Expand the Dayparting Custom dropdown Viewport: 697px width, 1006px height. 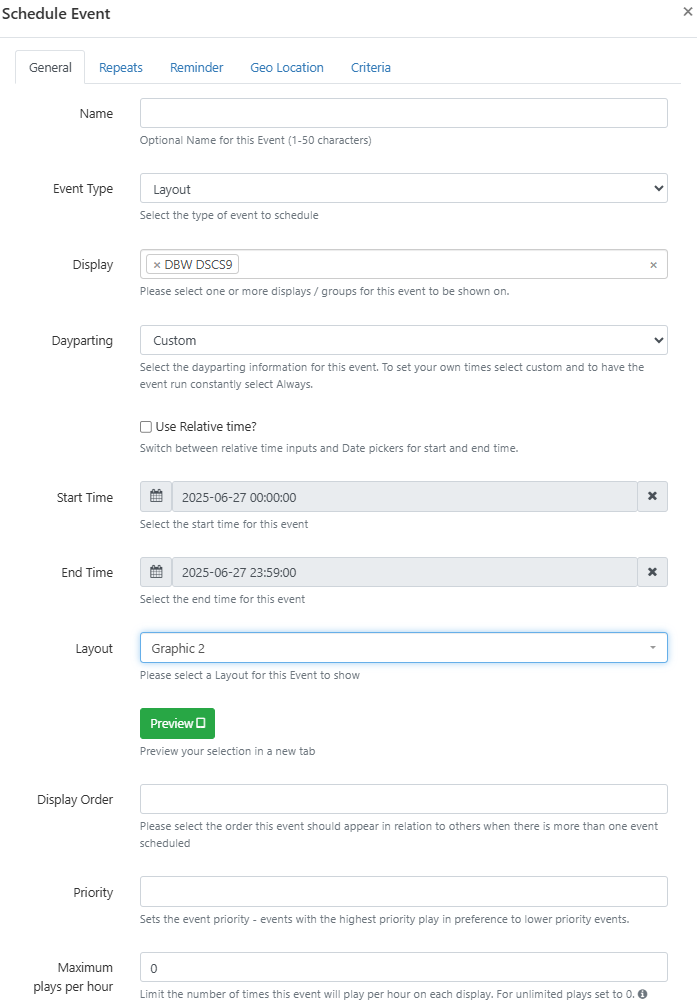pos(404,340)
